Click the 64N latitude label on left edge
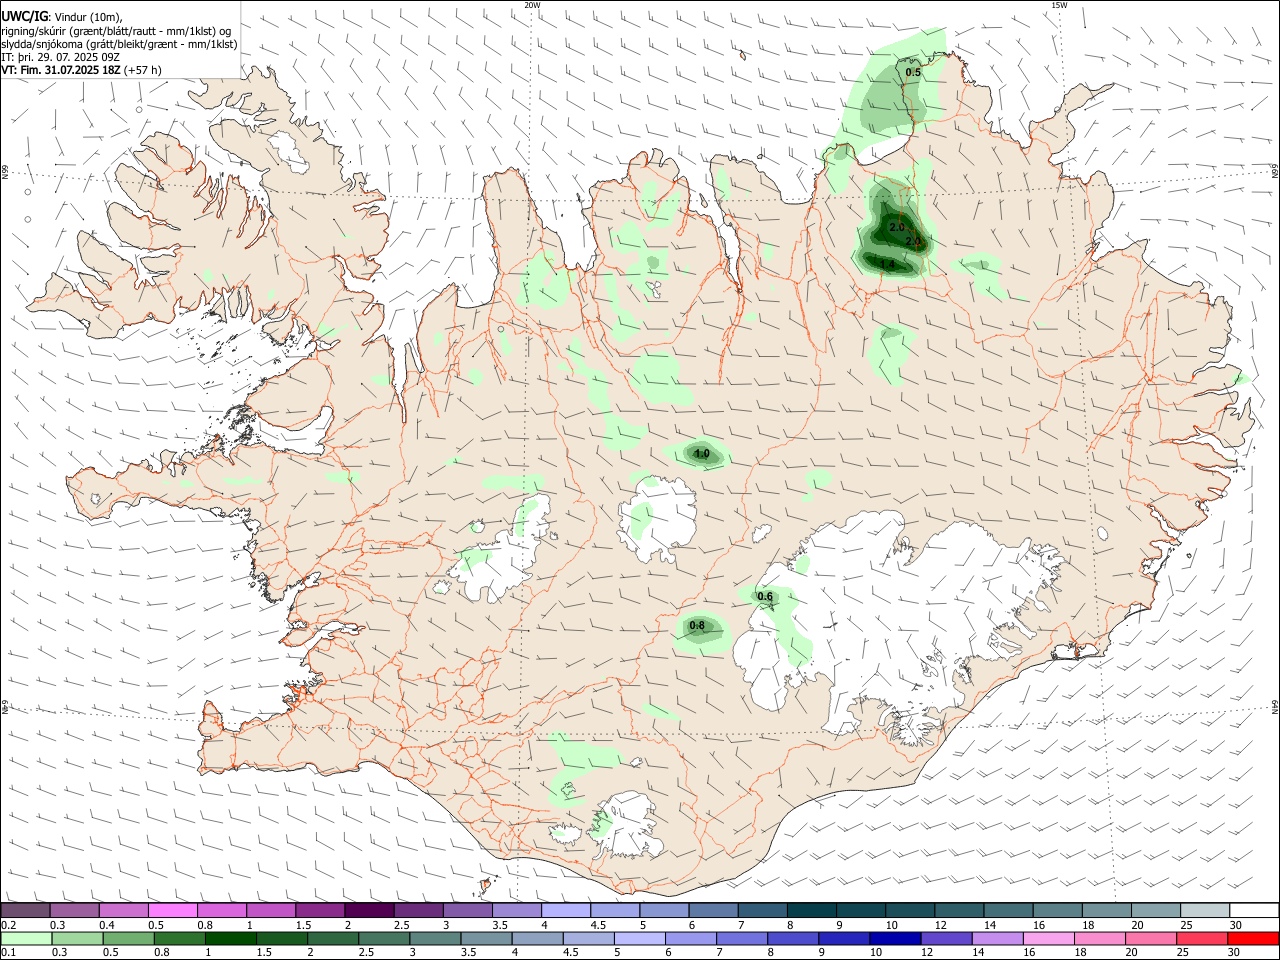The height and width of the screenshot is (960, 1280). [x=5, y=707]
